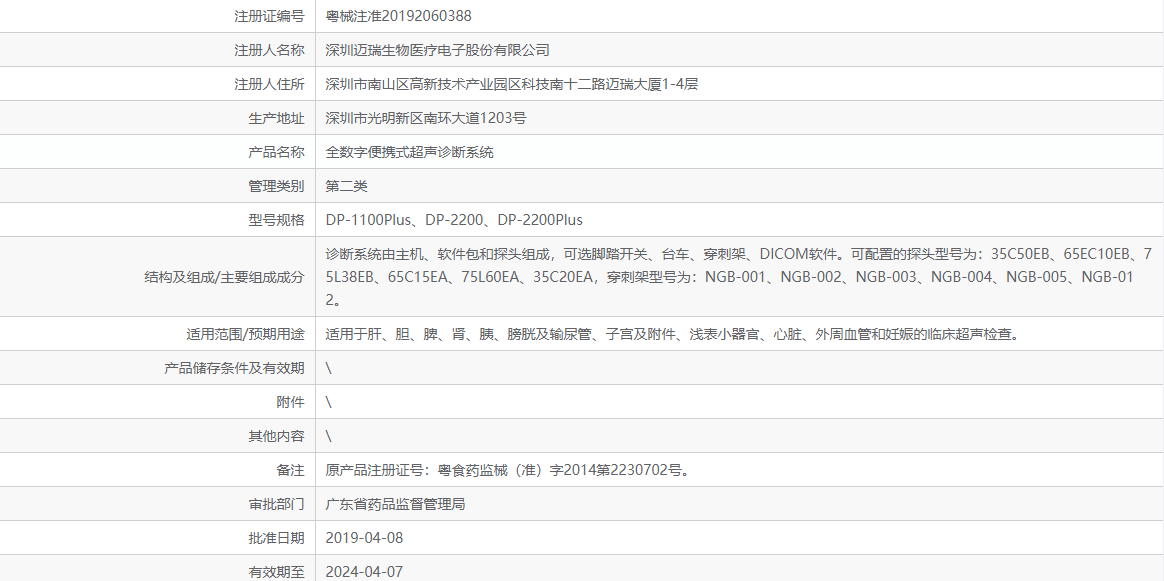This screenshot has height=581, width=1164.
Task: Click the 附件 row label
Action: (290, 401)
